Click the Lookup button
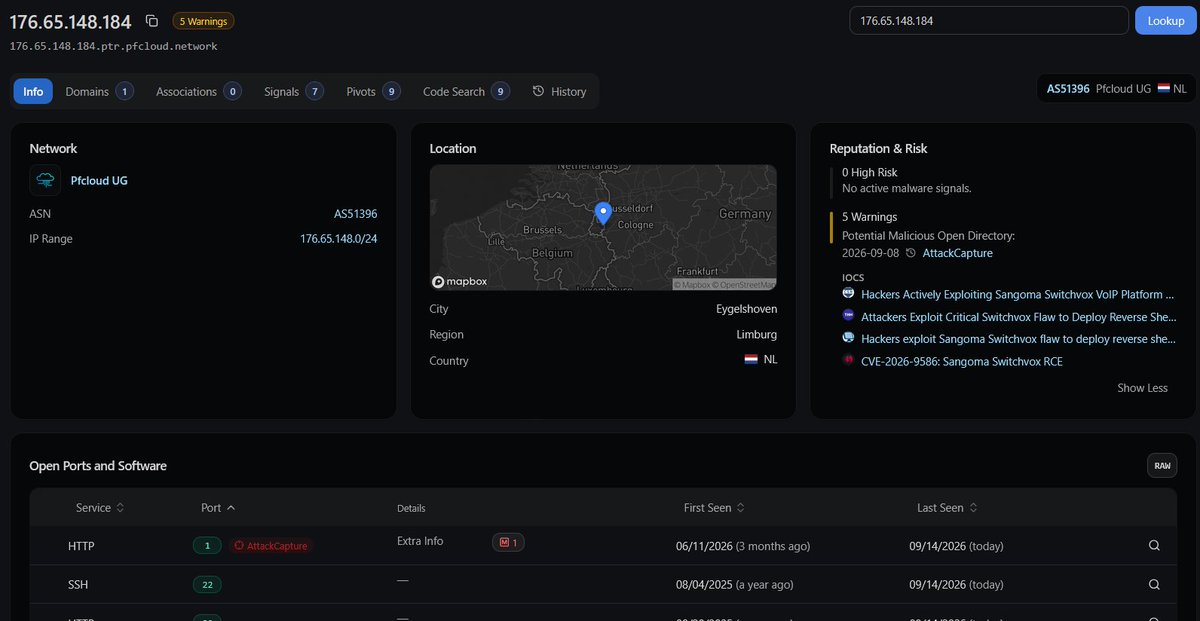1200x621 pixels. point(1165,20)
